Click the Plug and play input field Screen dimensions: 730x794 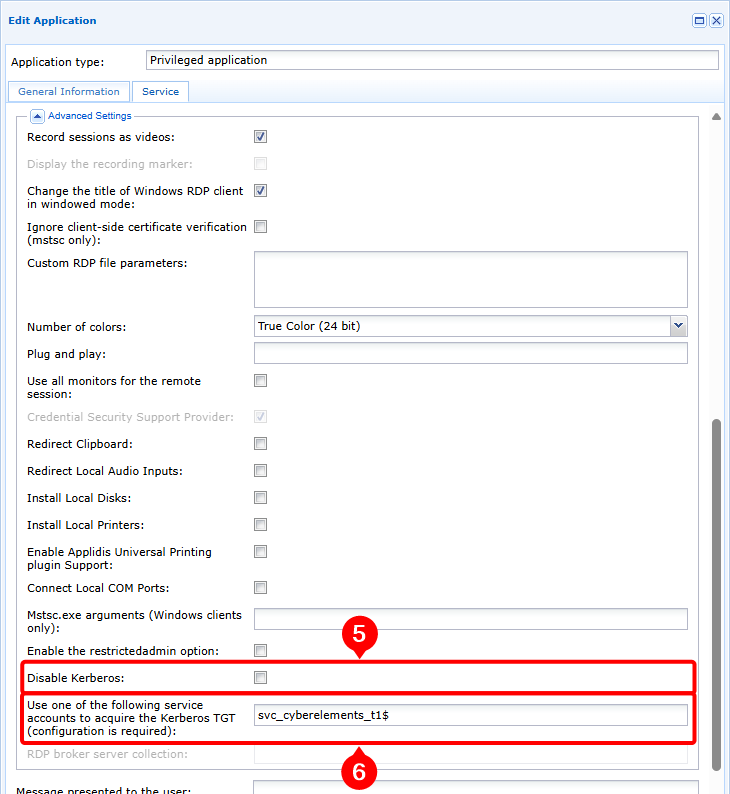click(x=470, y=353)
